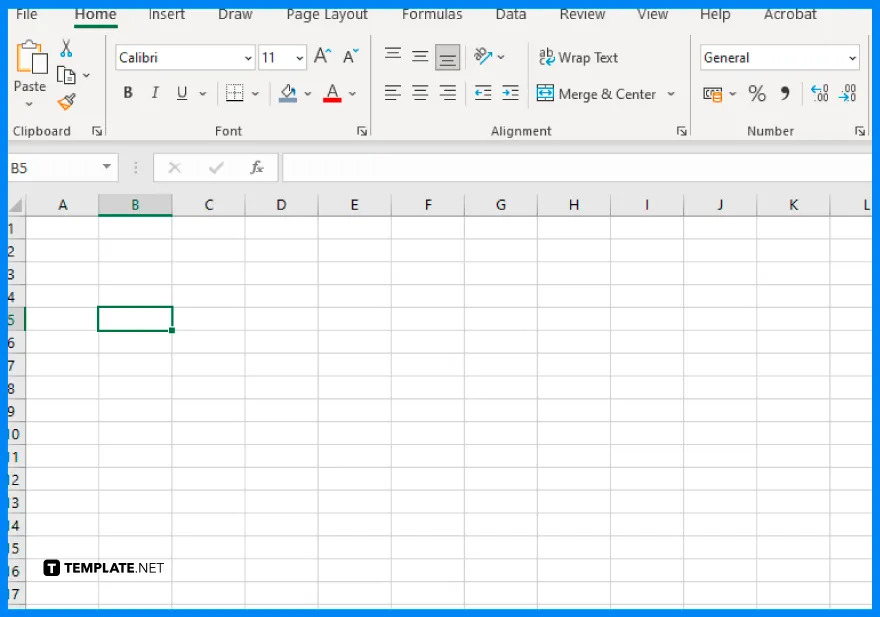This screenshot has height=617, width=880.
Task: Open the Alignment dialog launcher
Action: coord(681,130)
